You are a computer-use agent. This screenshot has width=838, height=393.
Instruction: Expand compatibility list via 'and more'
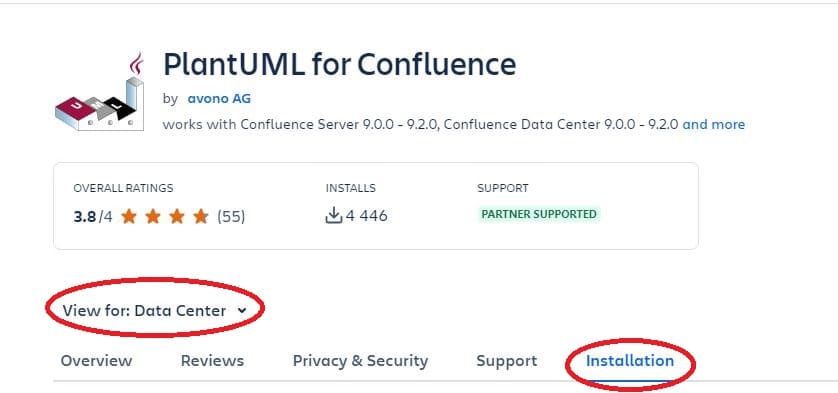point(713,125)
